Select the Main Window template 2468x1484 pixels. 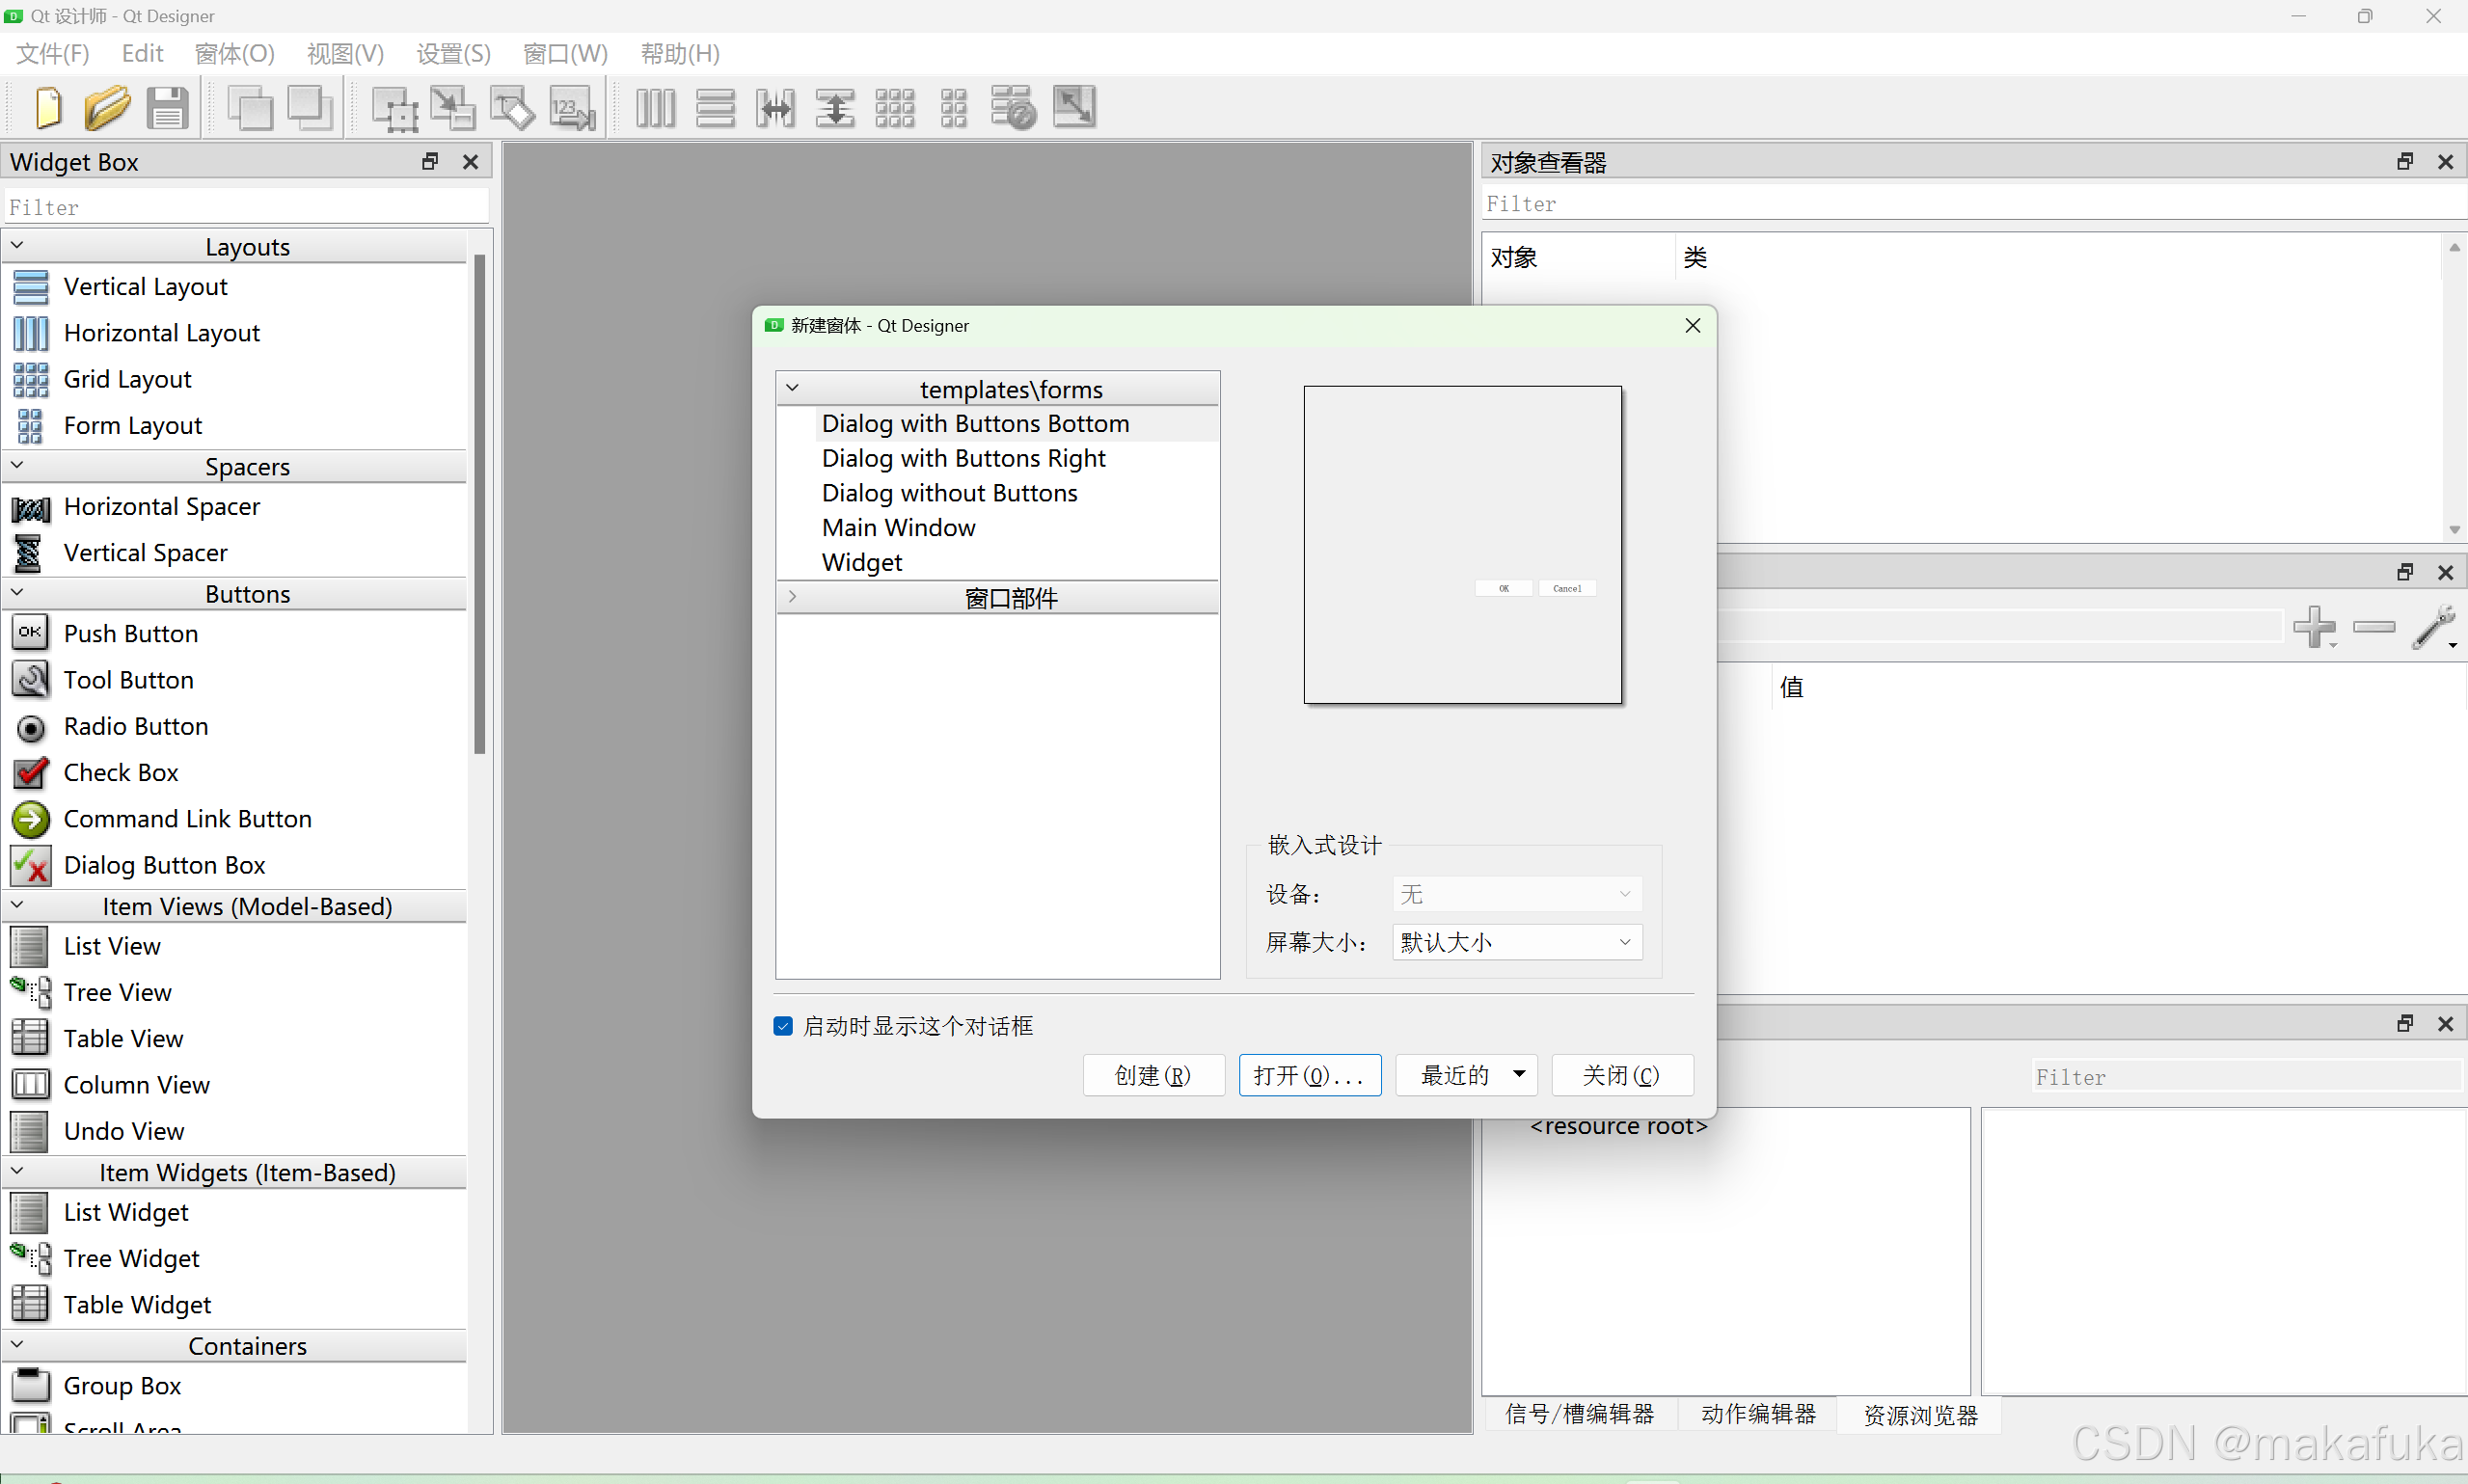click(x=897, y=527)
